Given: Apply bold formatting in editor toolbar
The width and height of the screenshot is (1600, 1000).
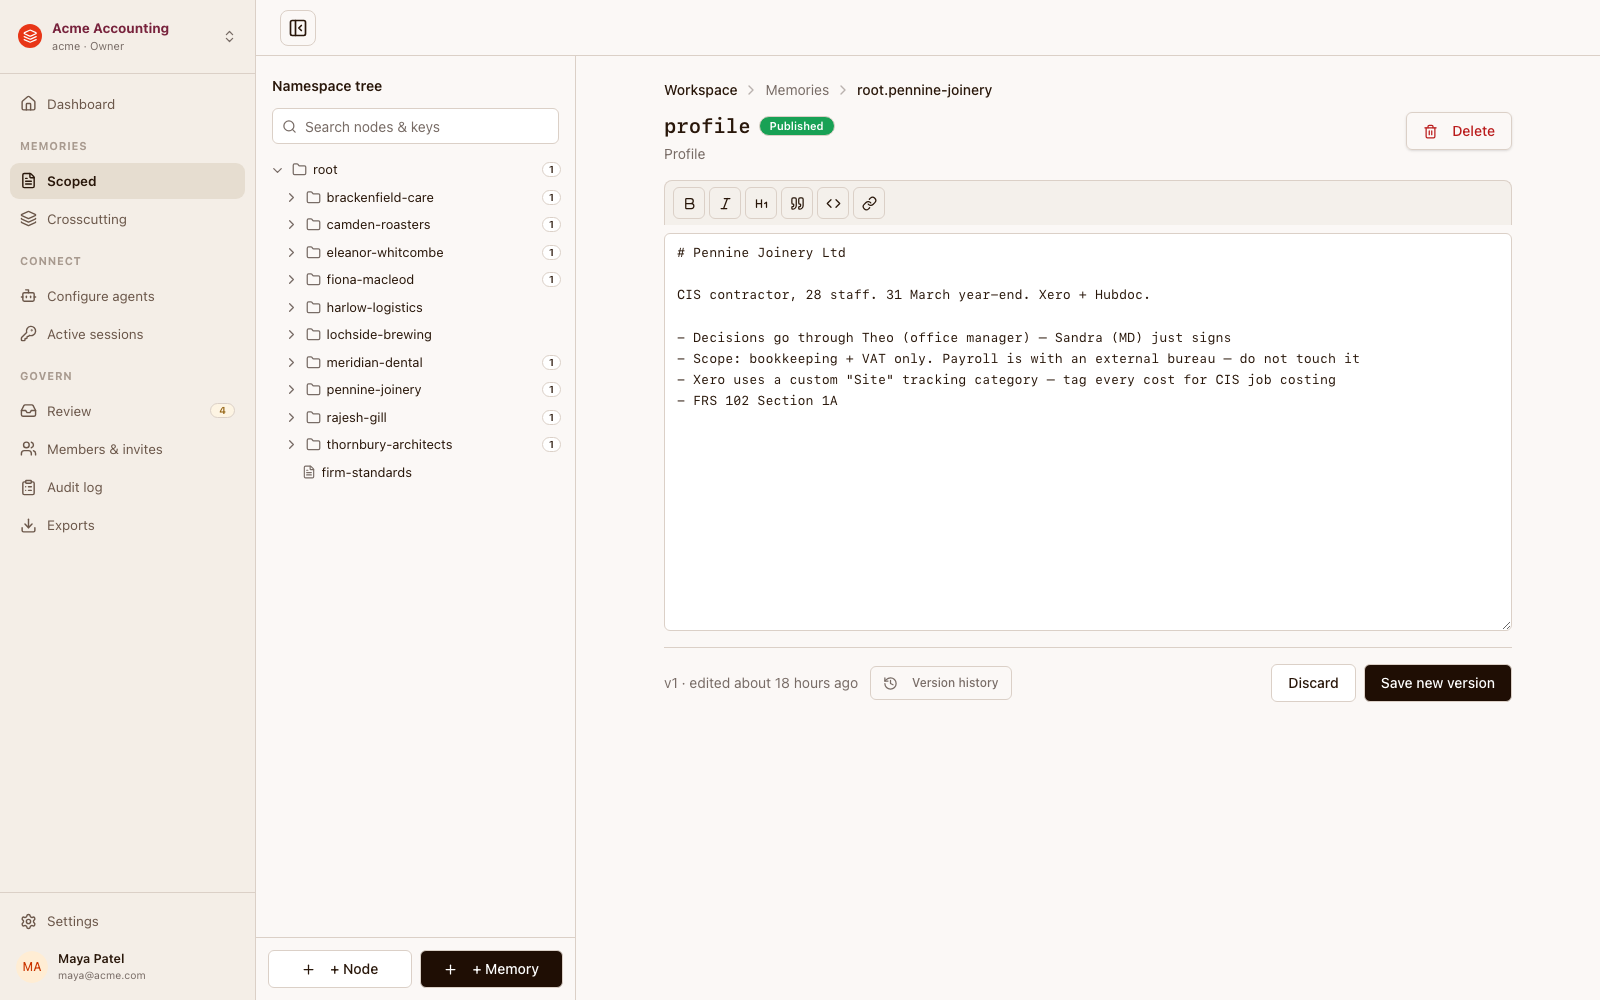Looking at the screenshot, I should pos(689,203).
